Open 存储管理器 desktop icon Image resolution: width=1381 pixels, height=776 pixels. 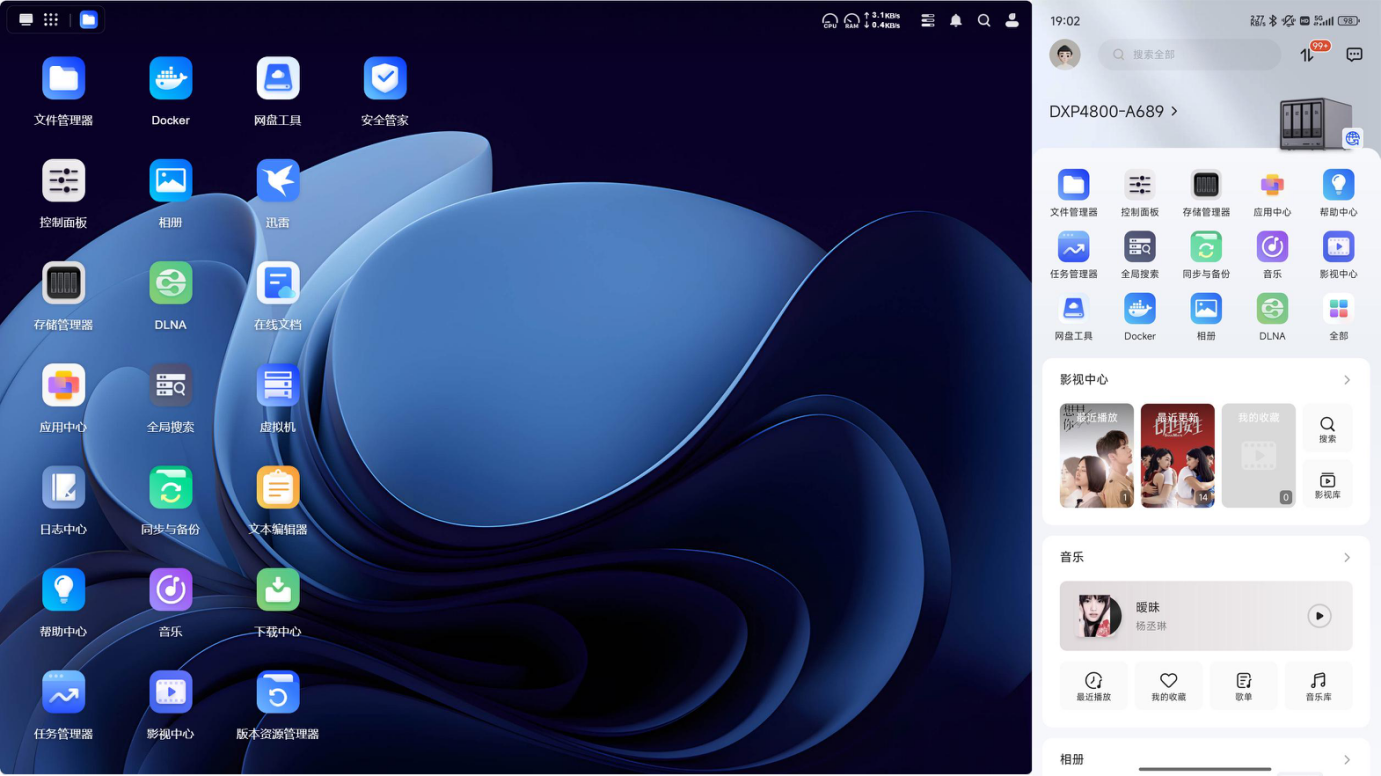(64, 283)
